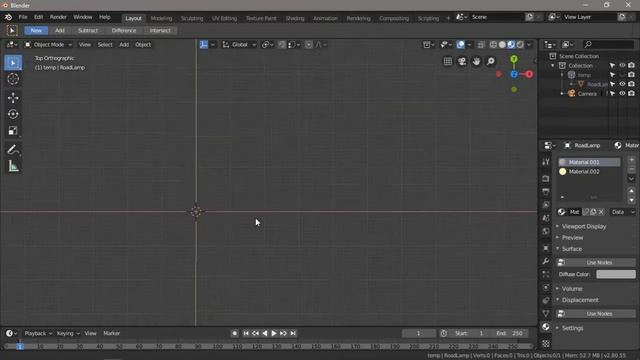Viewport: 640px width, 360px height.
Task: Hide Camera with its eye icon
Action: tap(622, 93)
